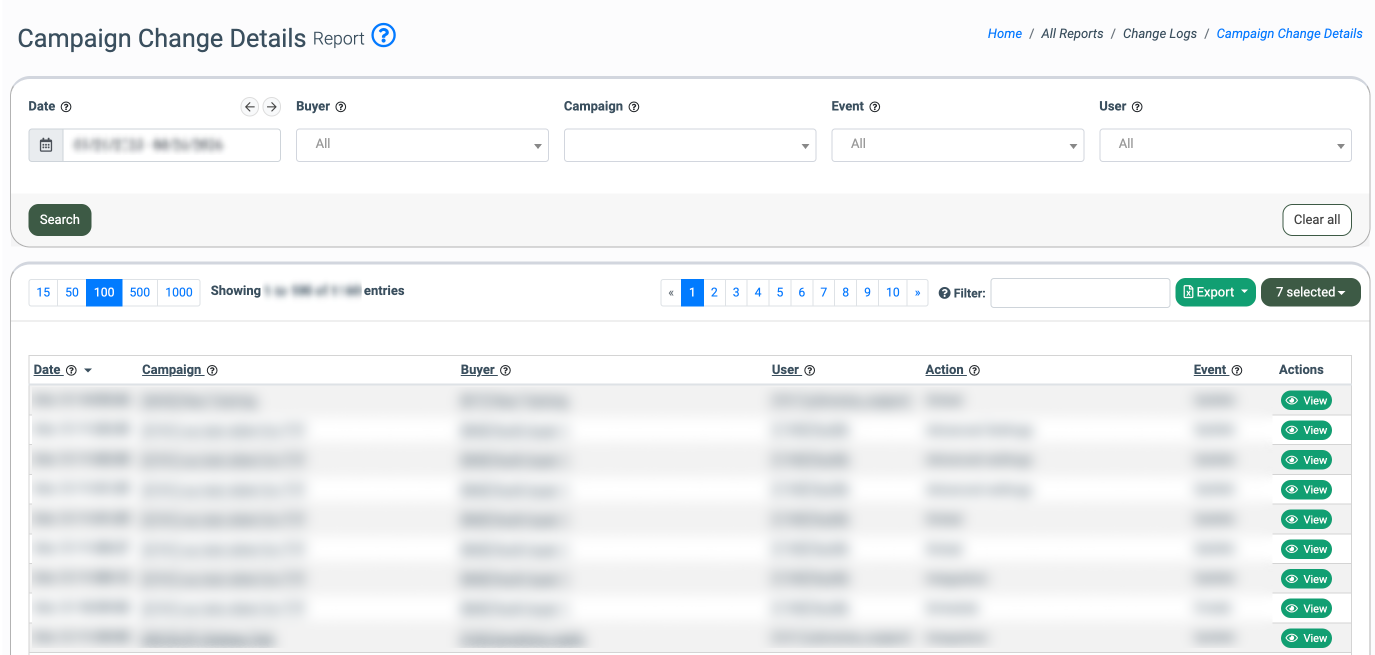Click the Filter help question icon
The image size is (1375, 655).
[944, 293]
